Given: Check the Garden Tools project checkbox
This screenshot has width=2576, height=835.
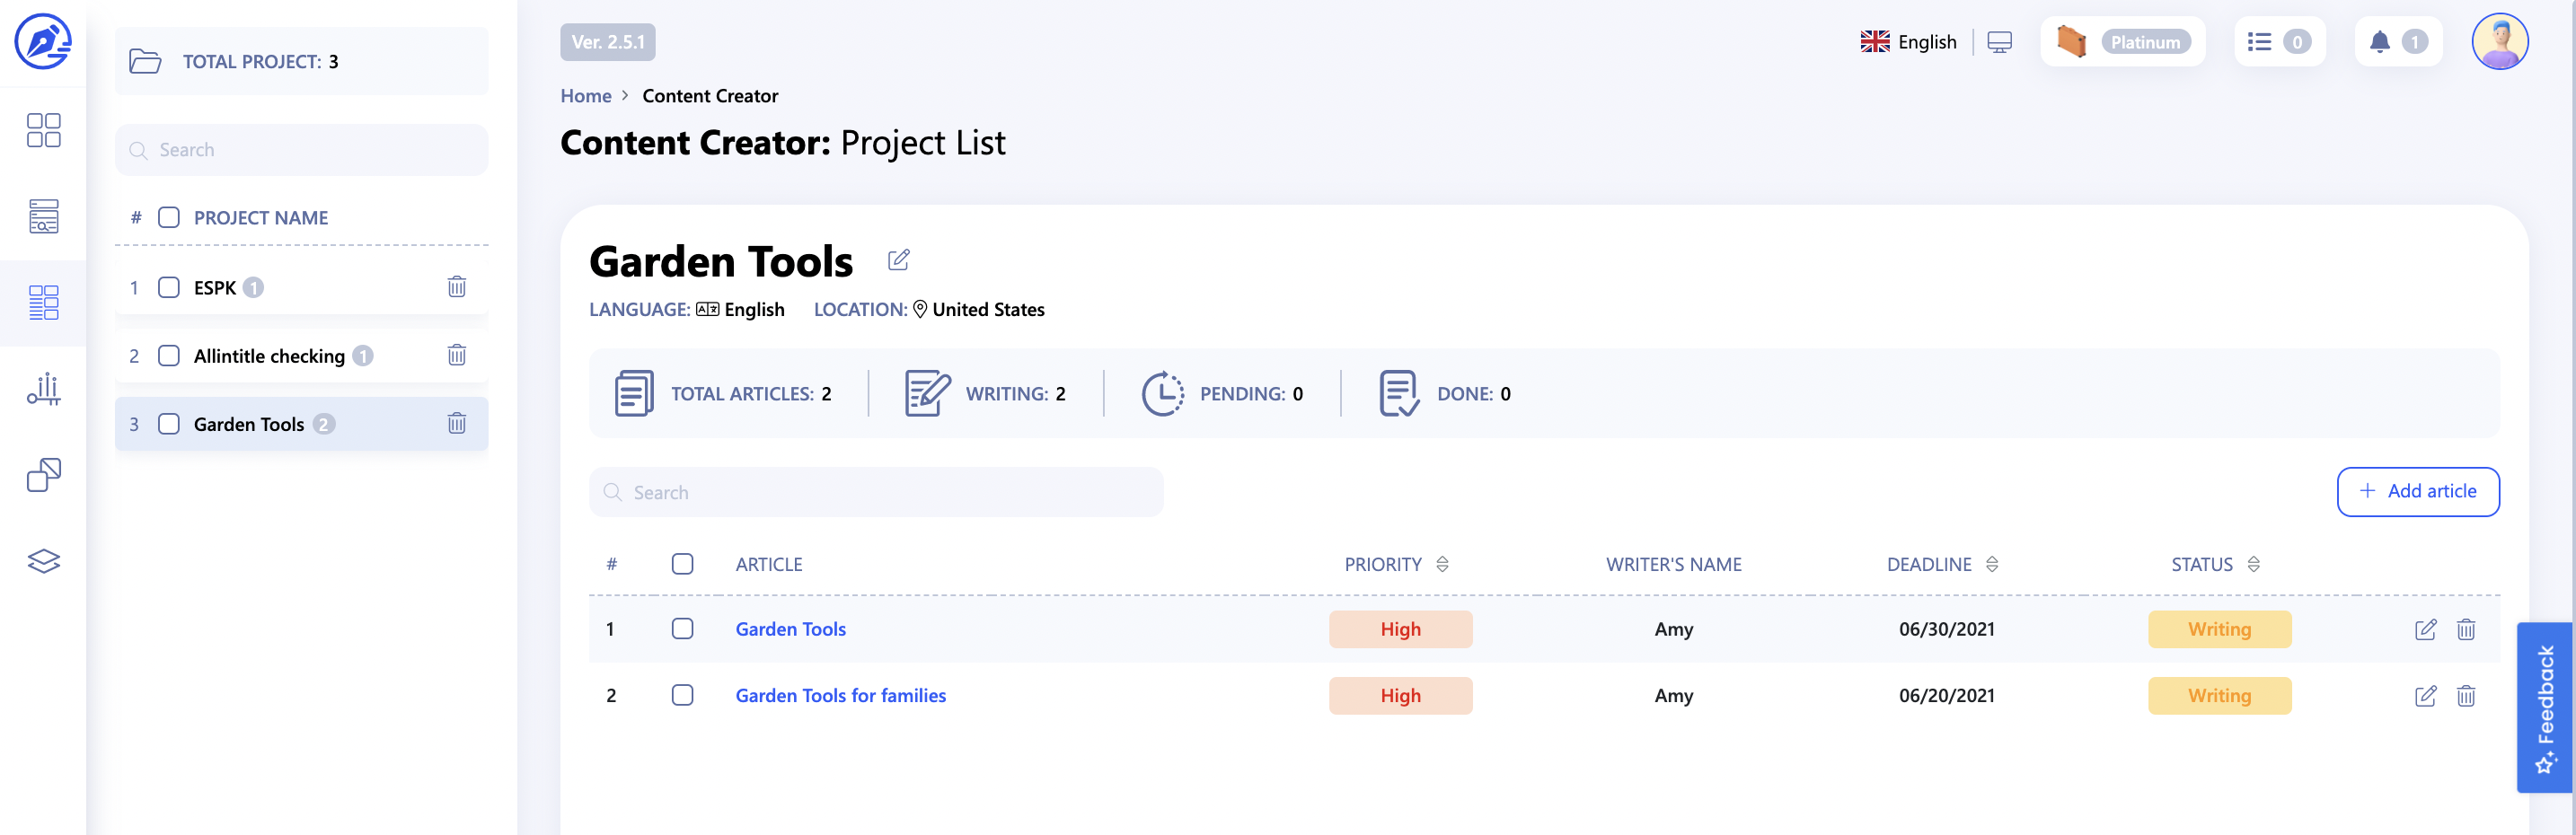Looking at the screenshot, I should [169, 423].
